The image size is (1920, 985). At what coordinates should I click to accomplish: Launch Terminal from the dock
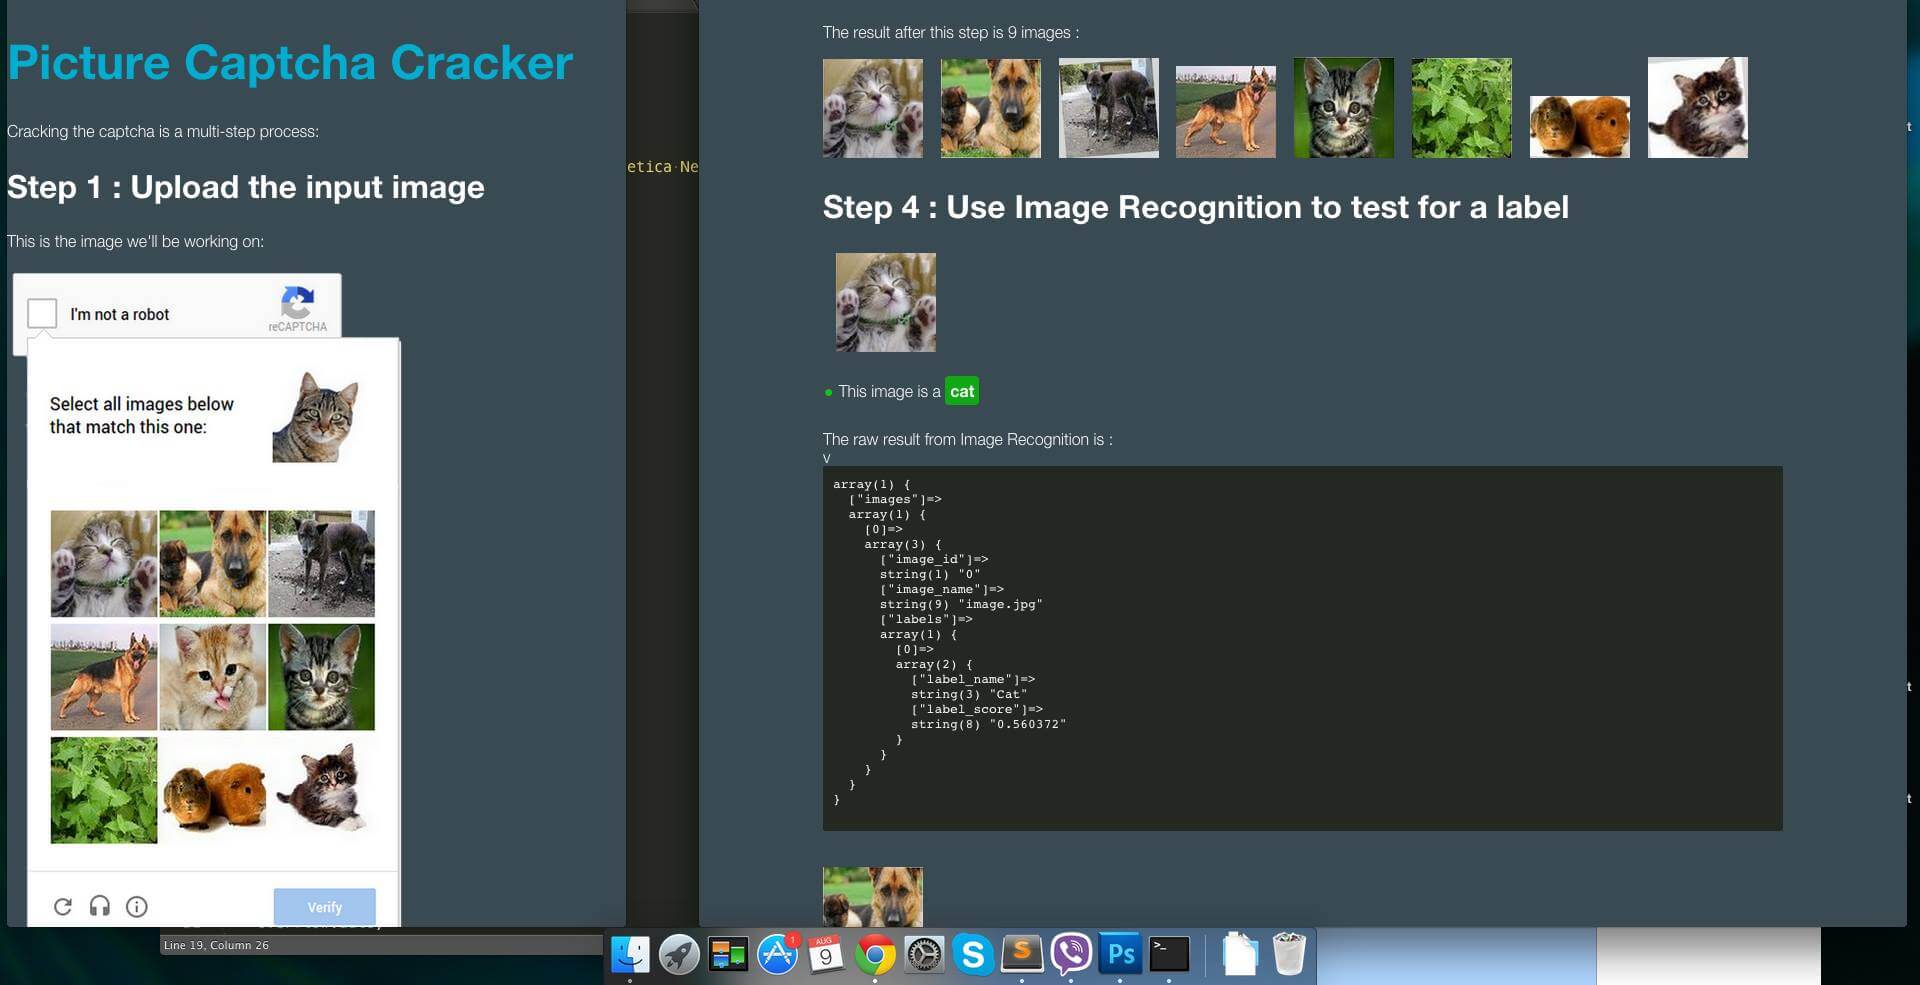pyautogui.click(x=1169, y=954)
